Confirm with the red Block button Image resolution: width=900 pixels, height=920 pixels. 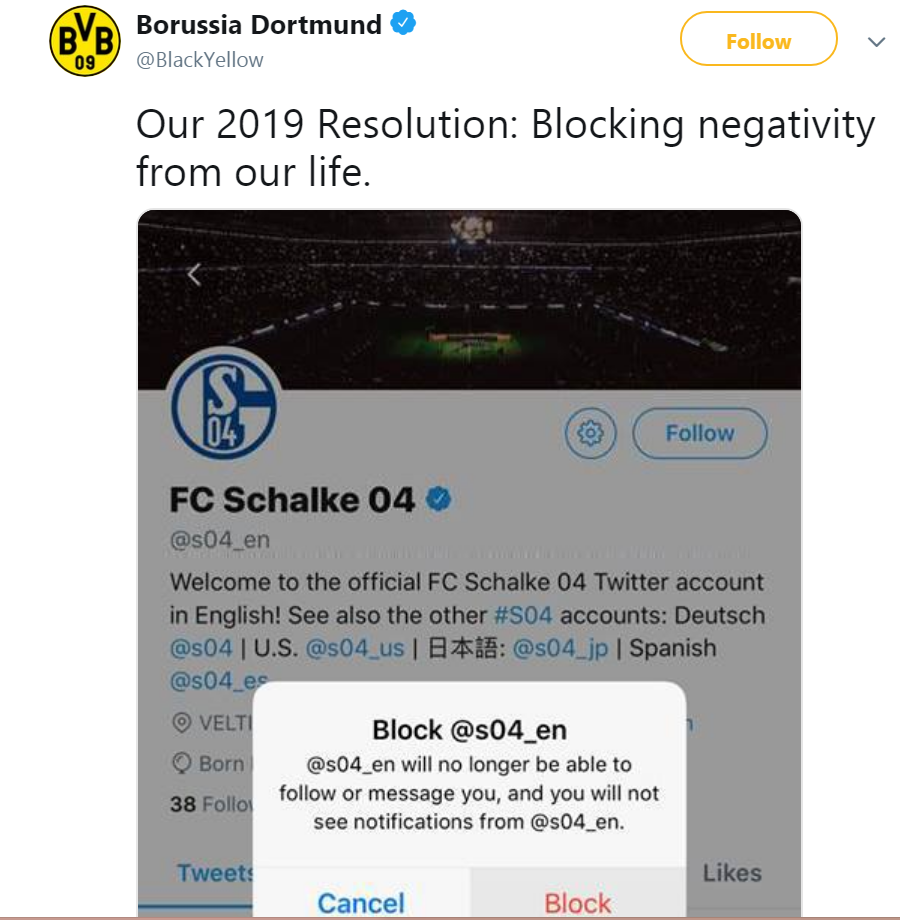[x=577, y=903]
